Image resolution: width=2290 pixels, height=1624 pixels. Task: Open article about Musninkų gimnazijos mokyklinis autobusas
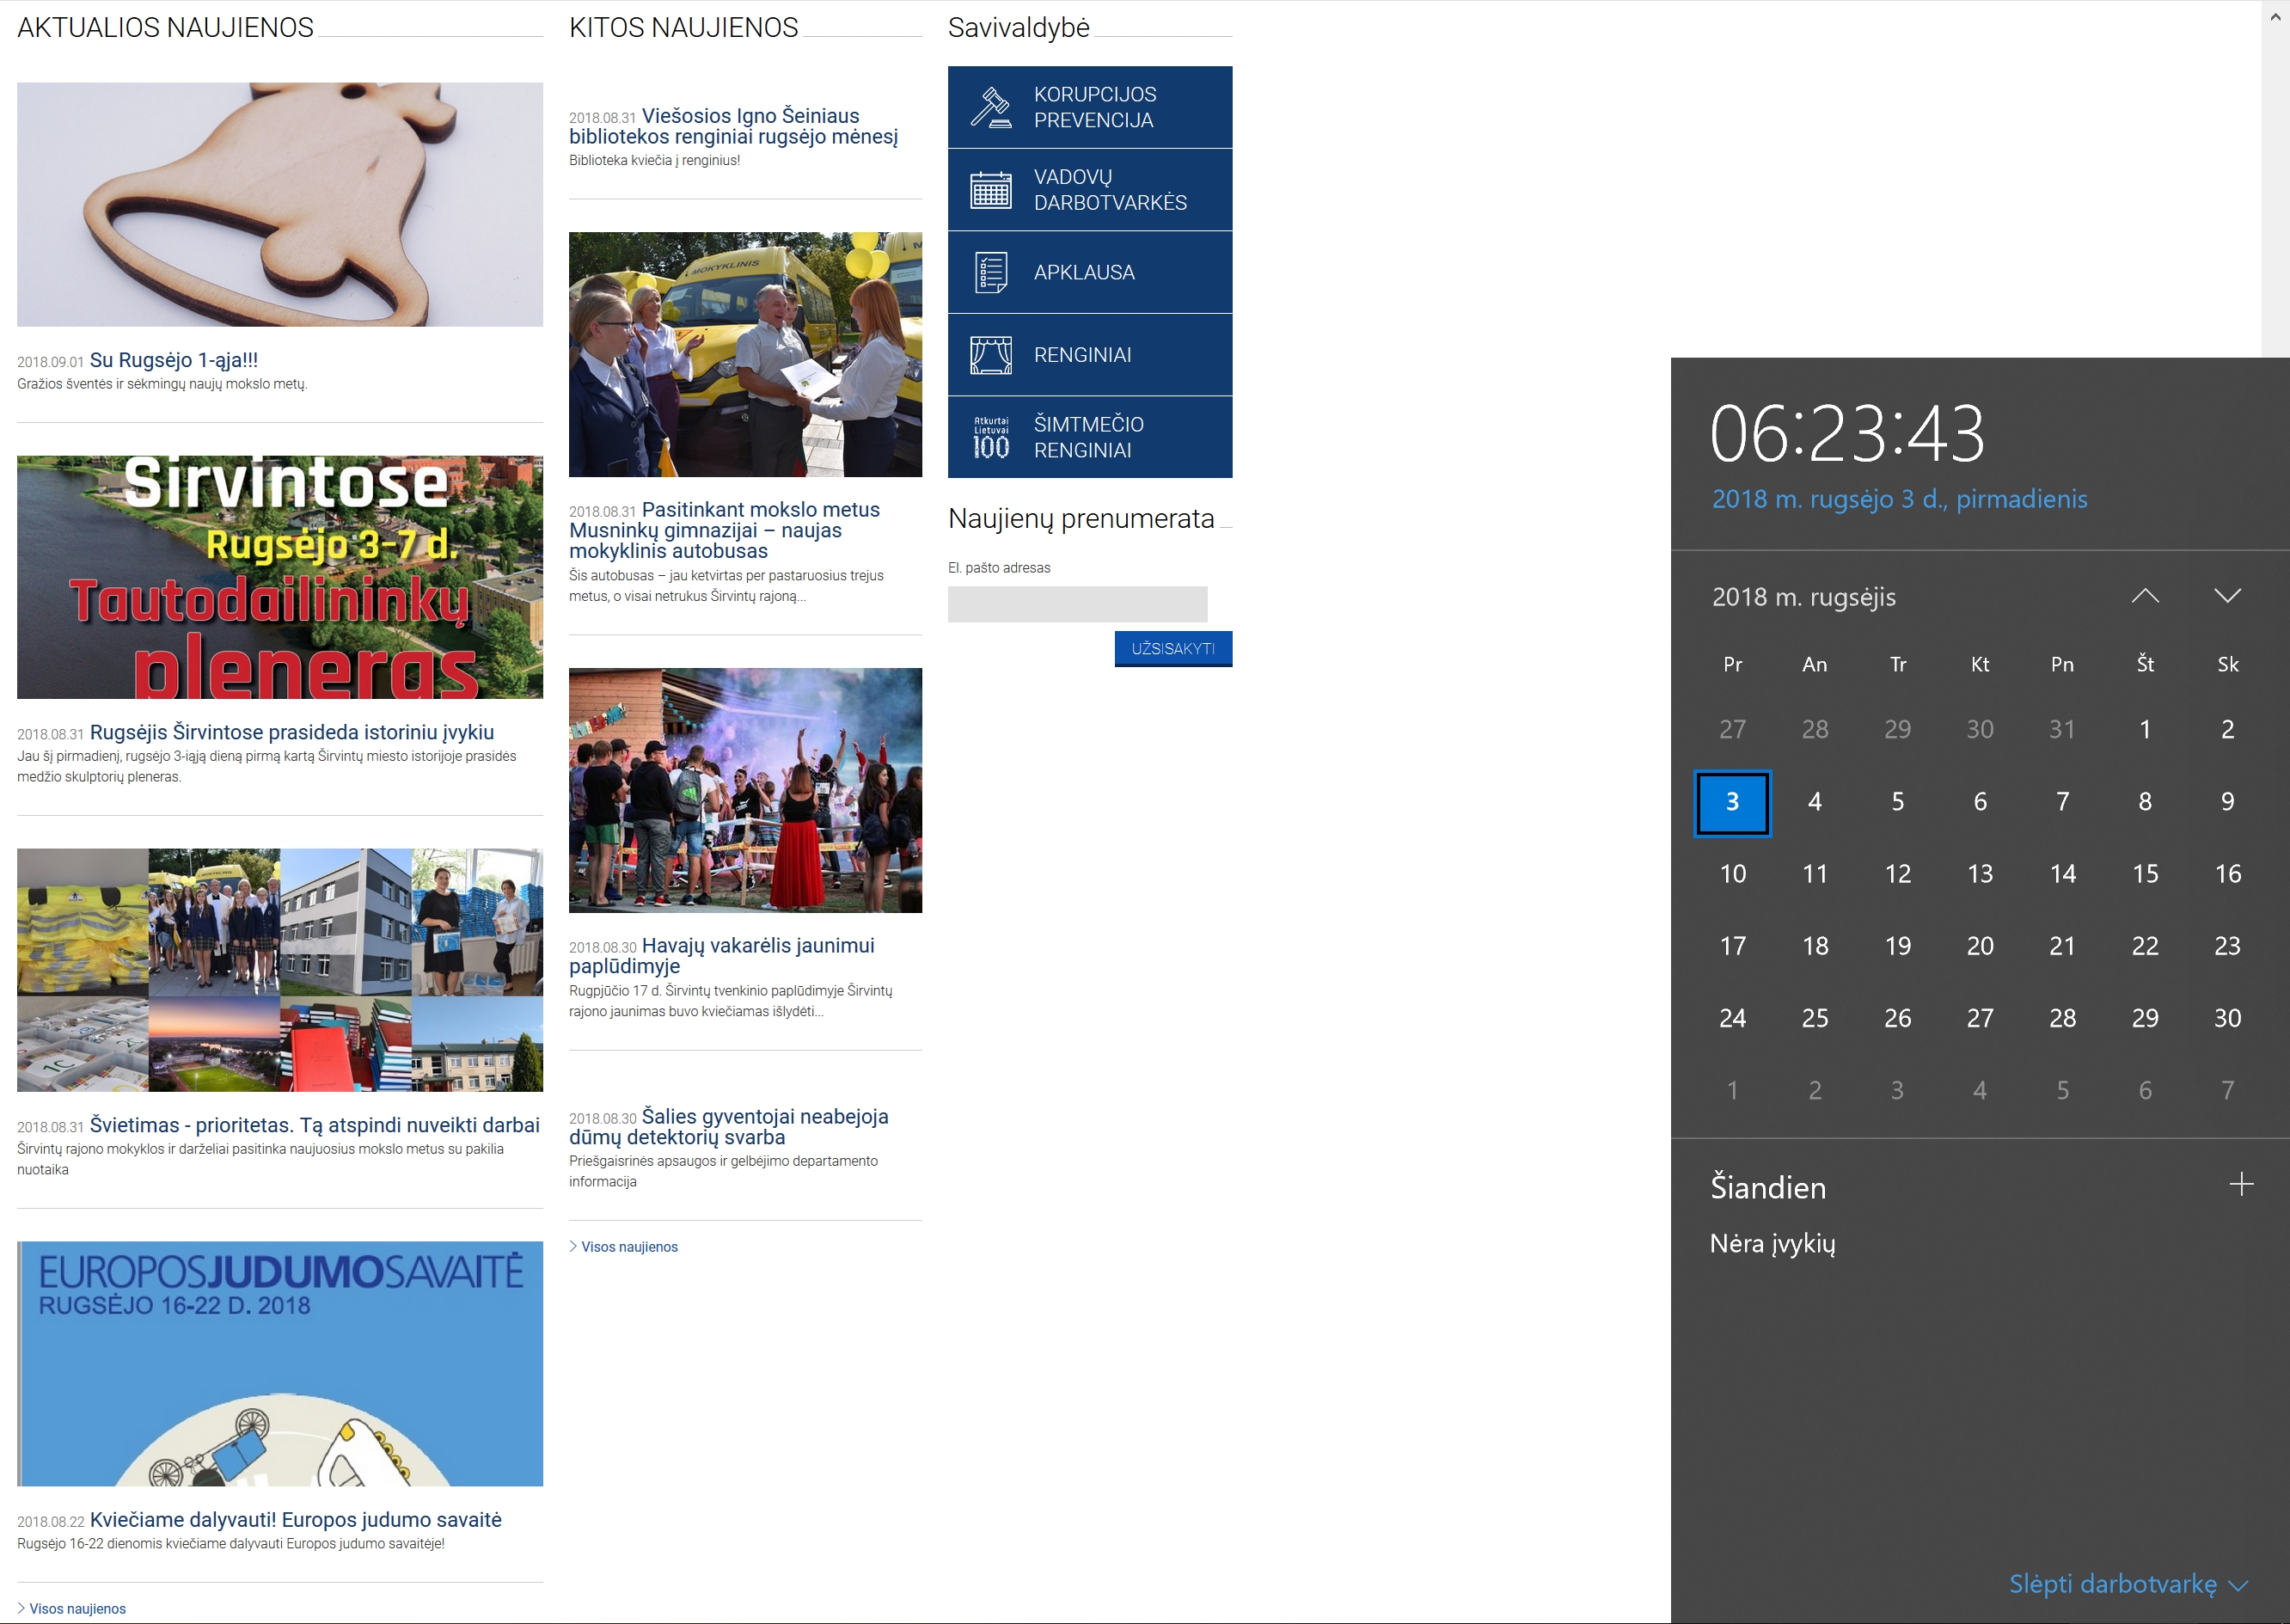tap(724, 530)
